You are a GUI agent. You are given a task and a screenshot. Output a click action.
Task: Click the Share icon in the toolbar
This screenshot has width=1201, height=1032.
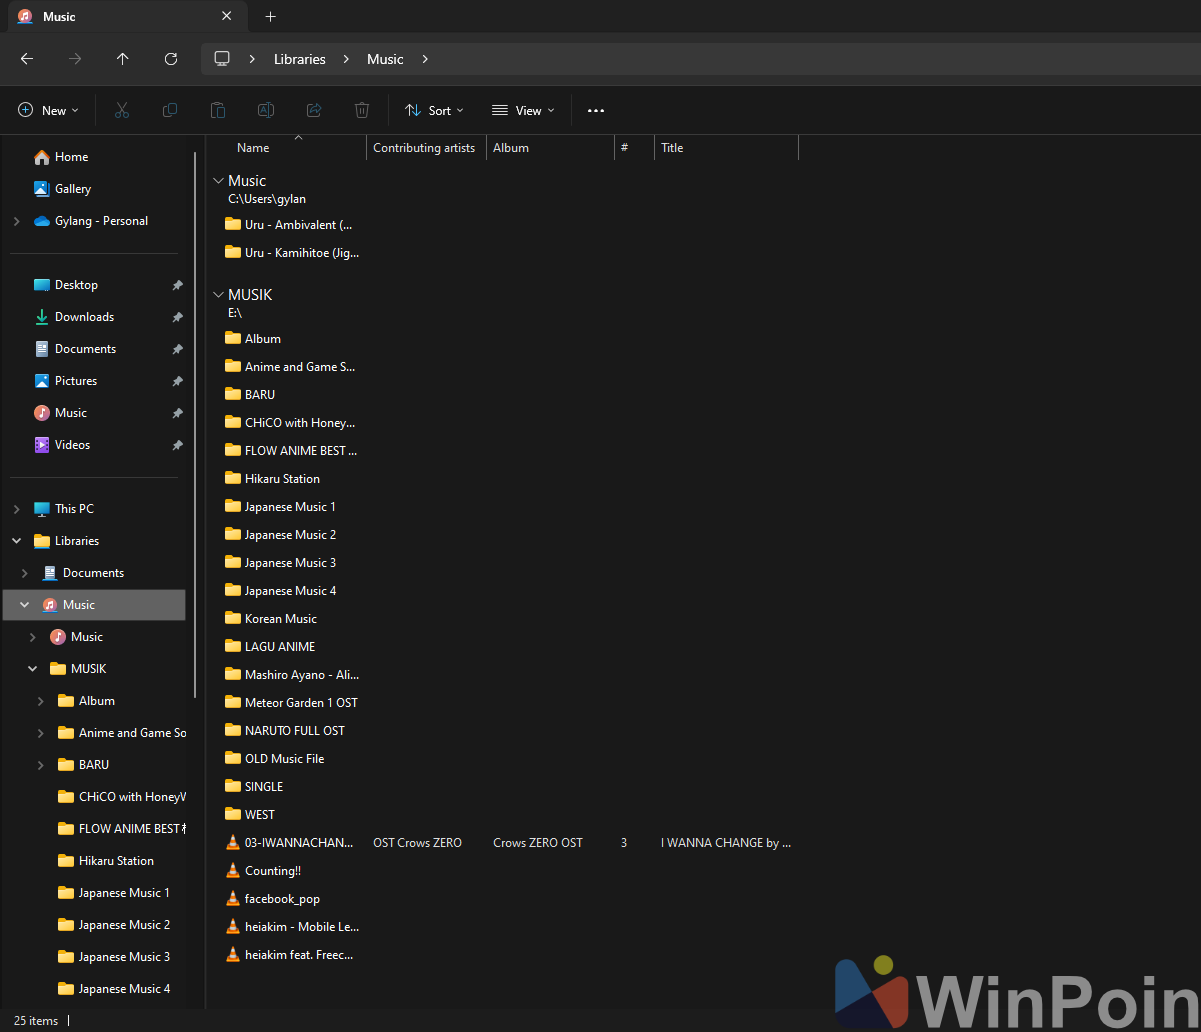313,110
